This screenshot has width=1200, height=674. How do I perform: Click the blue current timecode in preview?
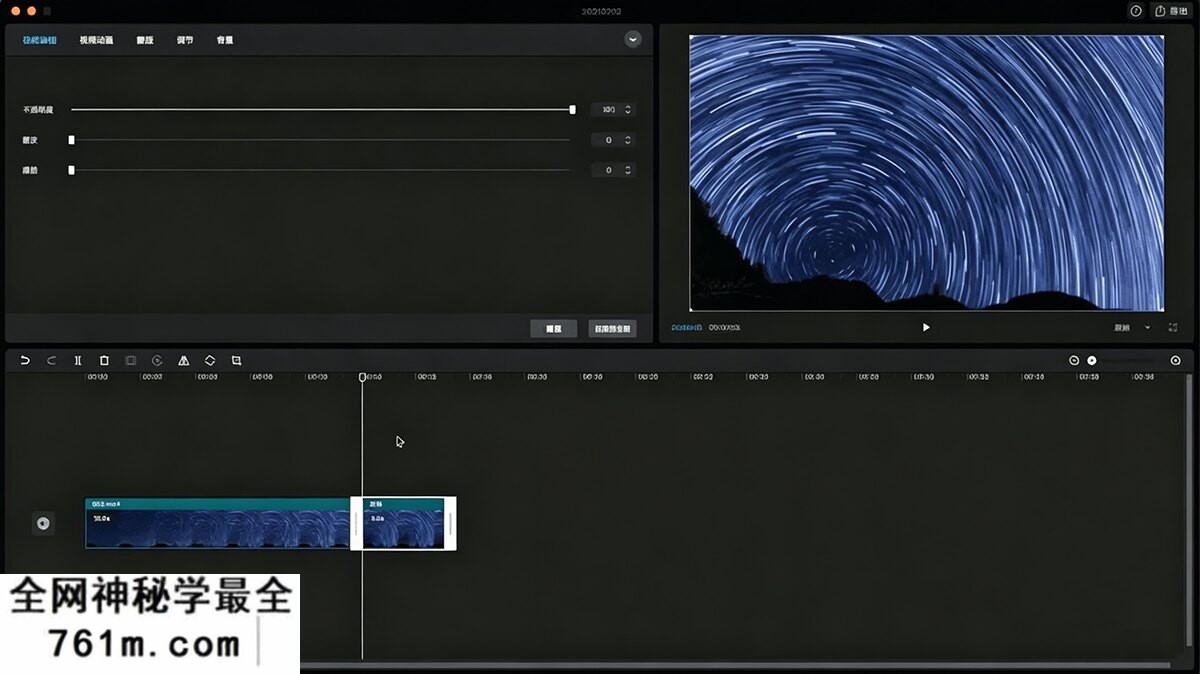686,327
